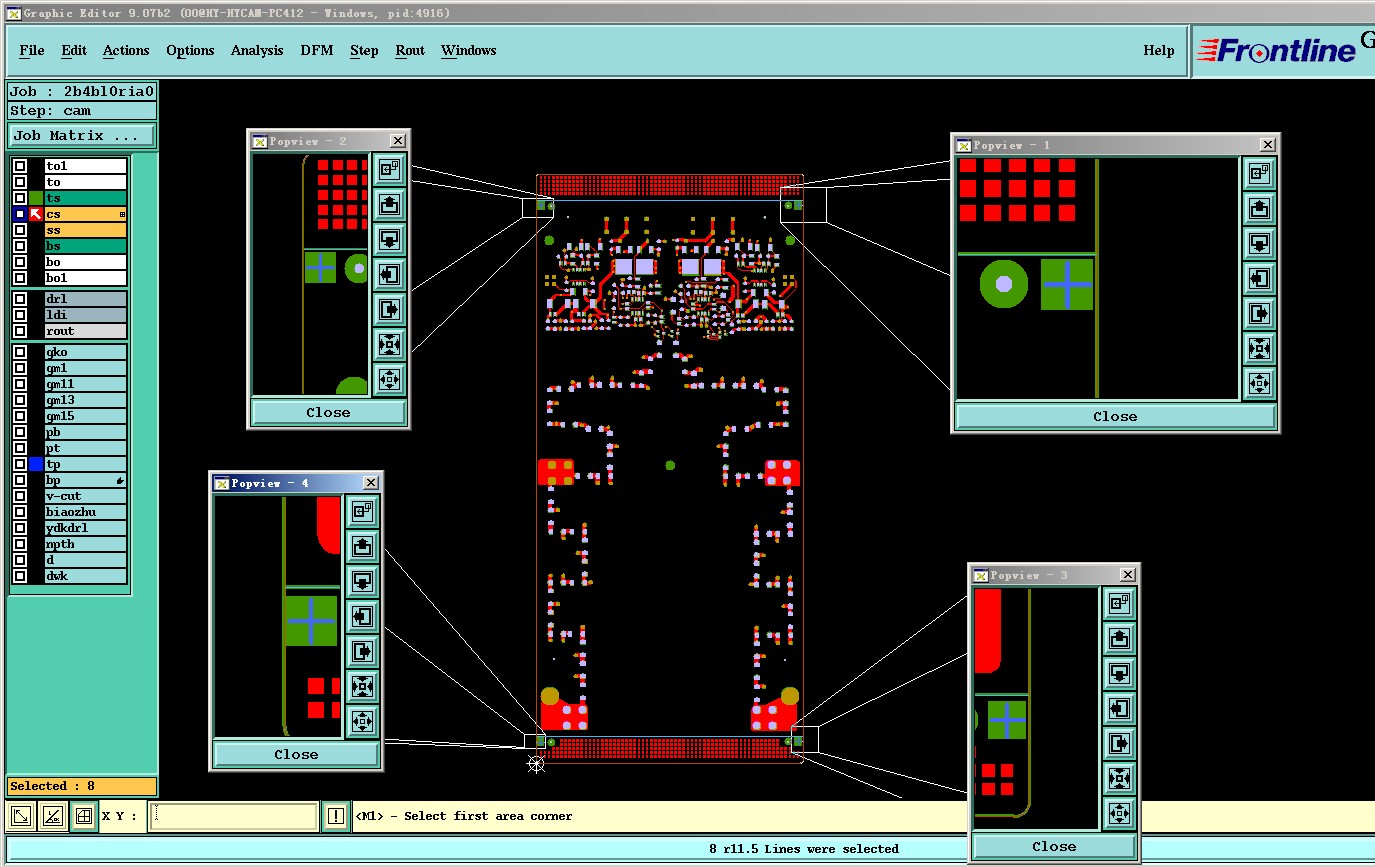The width and height of the screenshot is (1375, 867).
Task: Click blue color swatch of tp layer
Action: click(x=36, y=464)
